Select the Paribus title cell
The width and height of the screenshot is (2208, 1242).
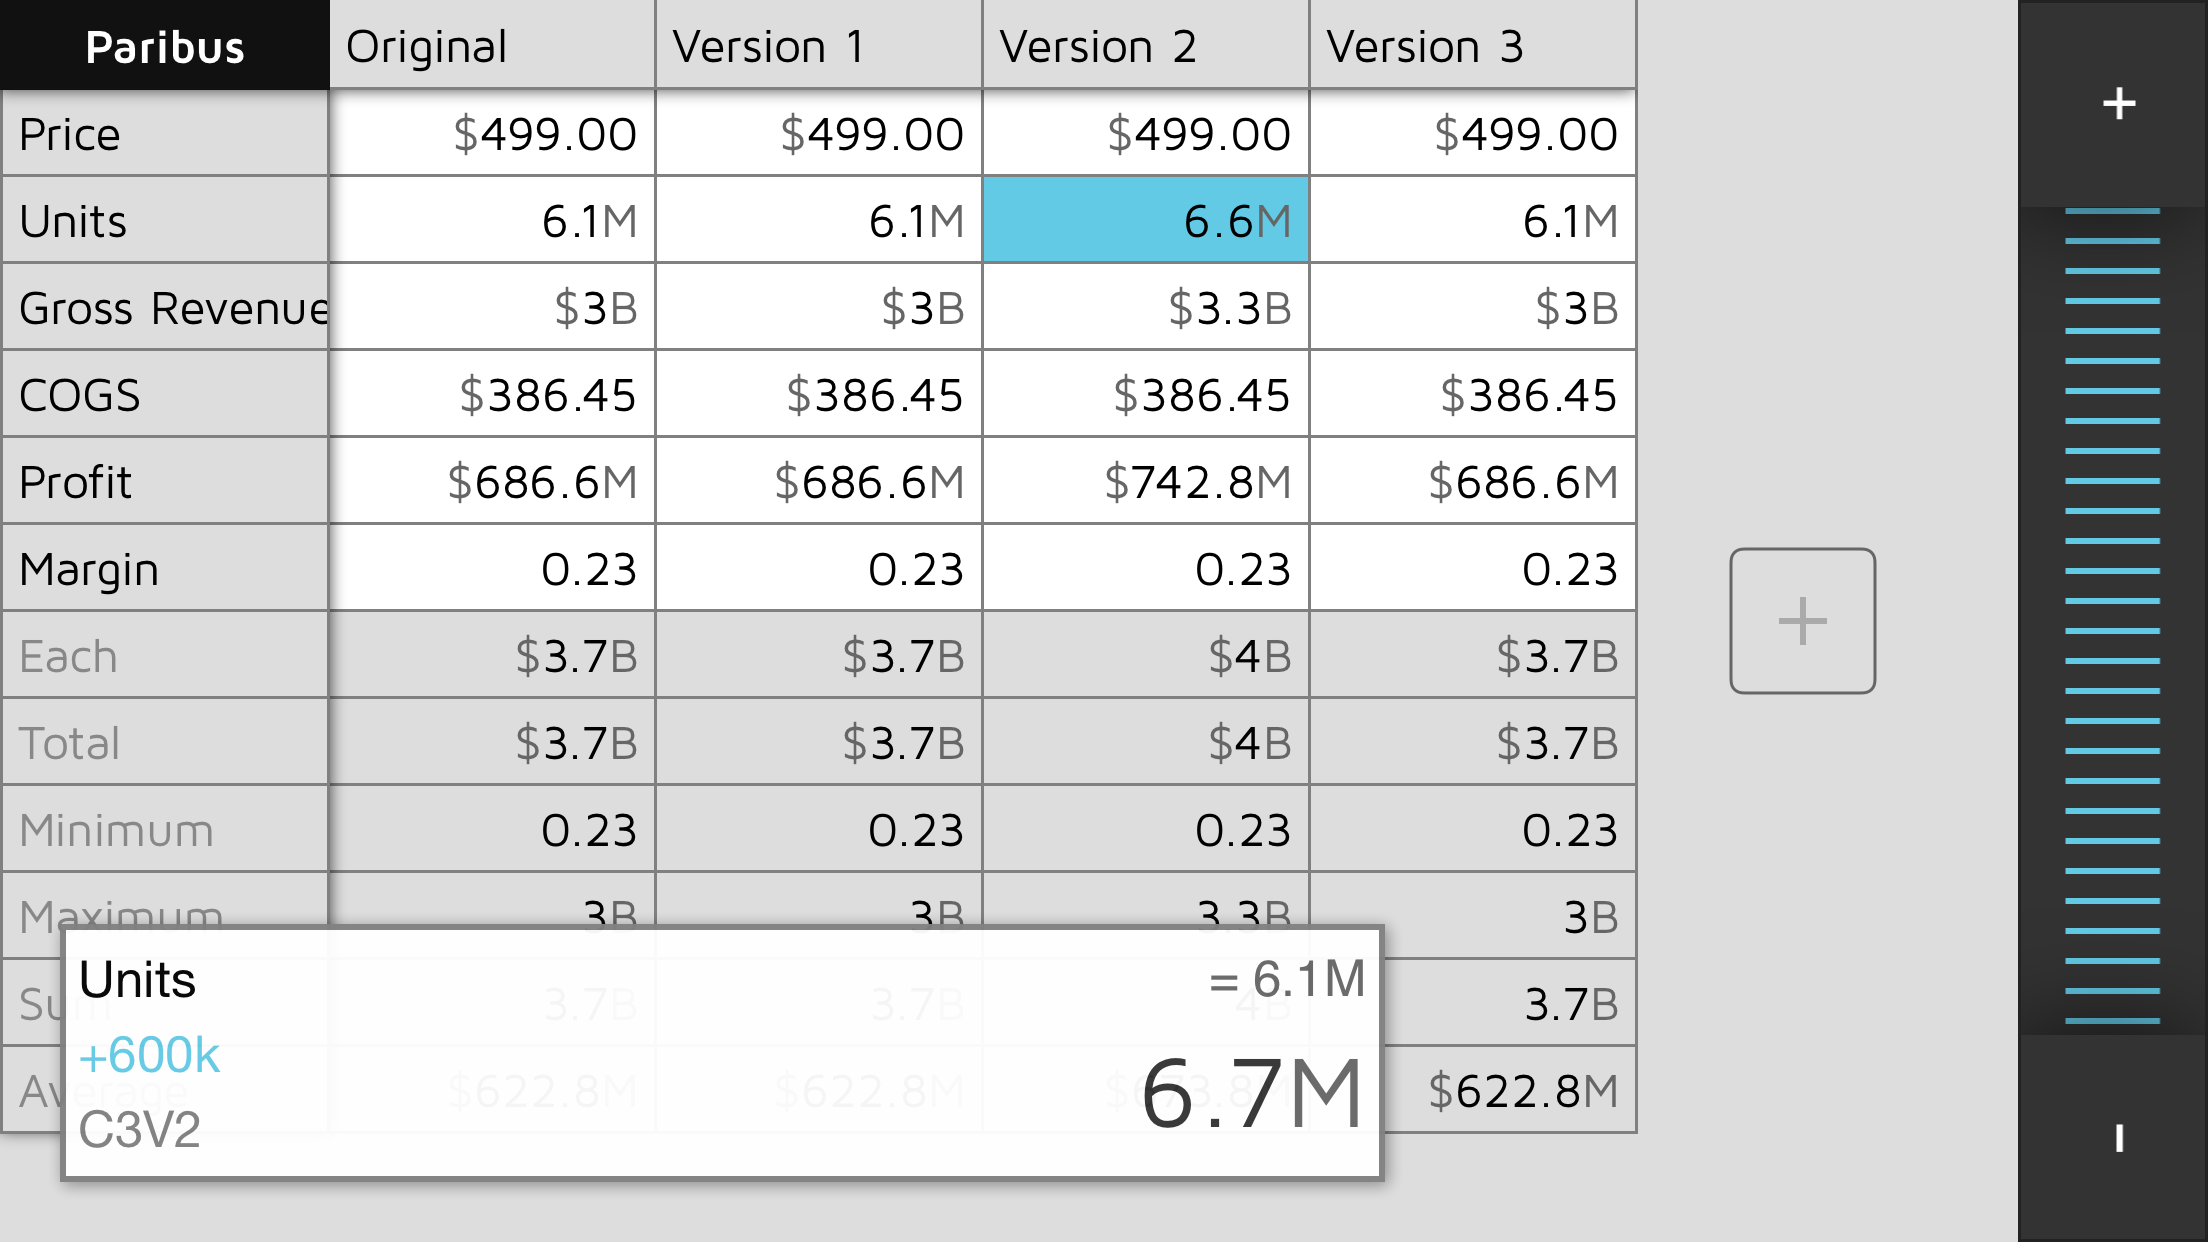click(x=165, y=46)
